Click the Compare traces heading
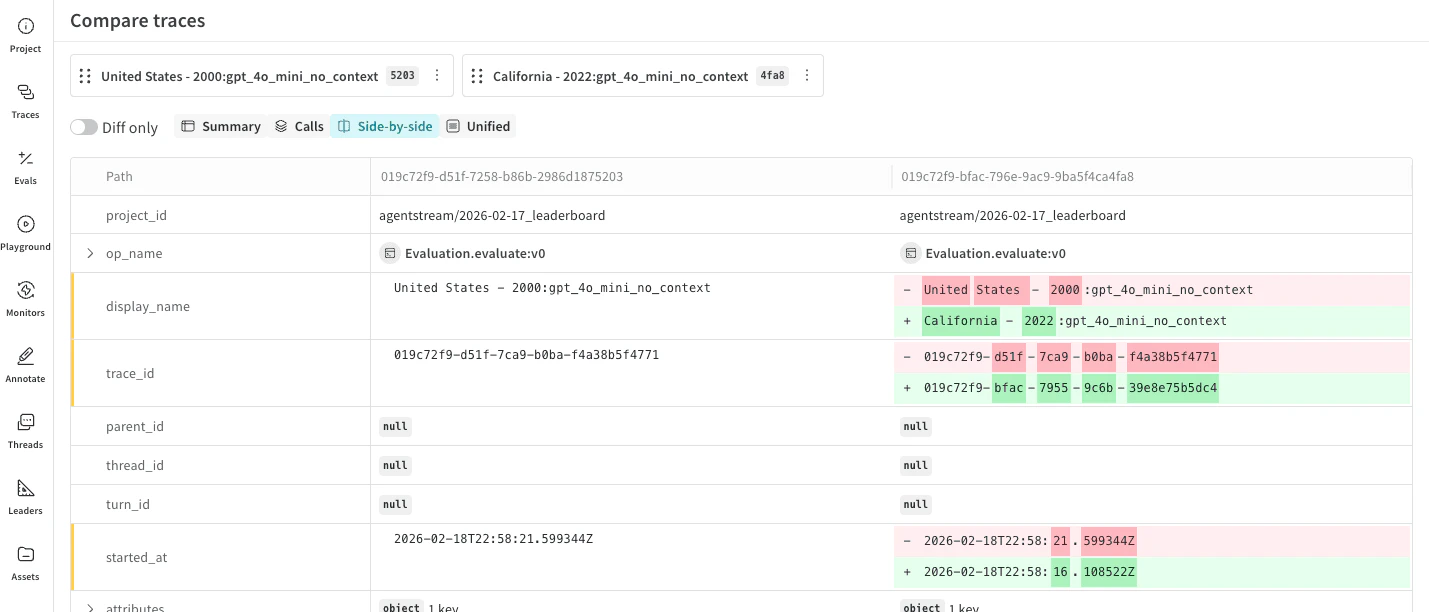 (x=137, y=20)
